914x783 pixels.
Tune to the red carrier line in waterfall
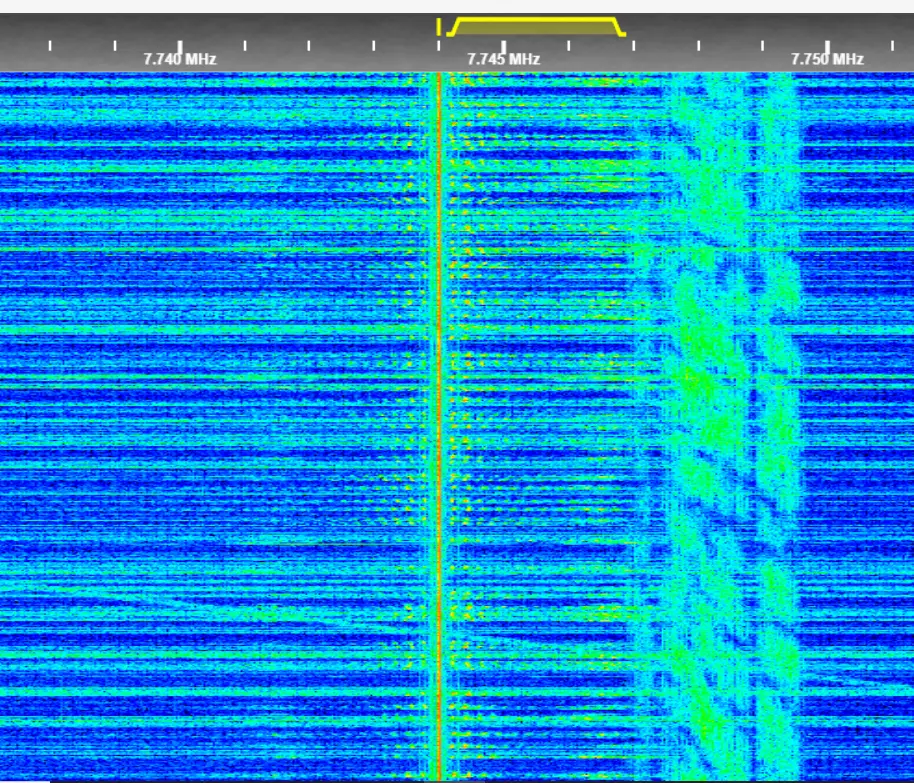click(x=438, y=400)
